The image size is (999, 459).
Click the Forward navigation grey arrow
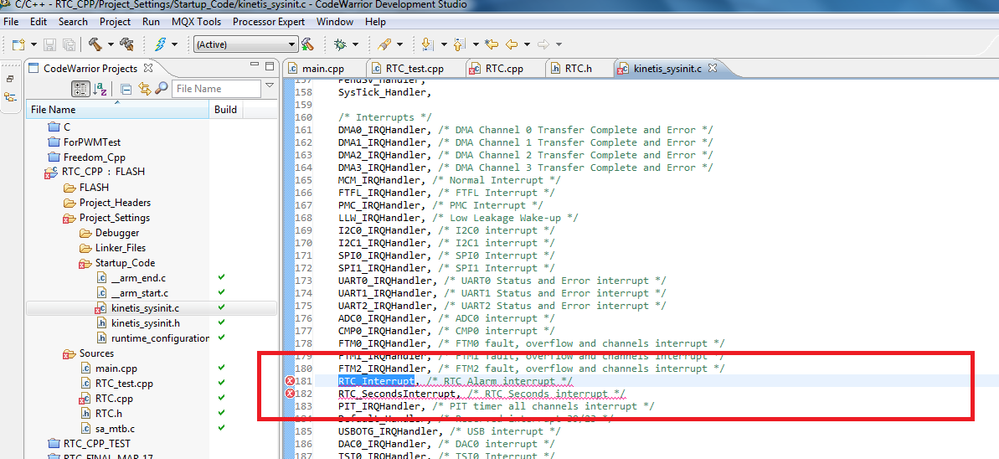(x=543, y=45)
